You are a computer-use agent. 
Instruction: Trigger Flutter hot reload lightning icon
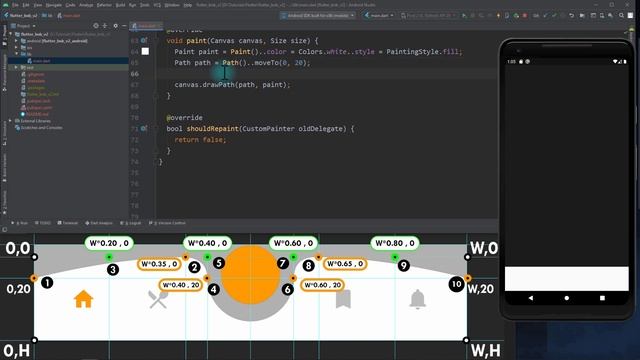[x=498, y=16]
